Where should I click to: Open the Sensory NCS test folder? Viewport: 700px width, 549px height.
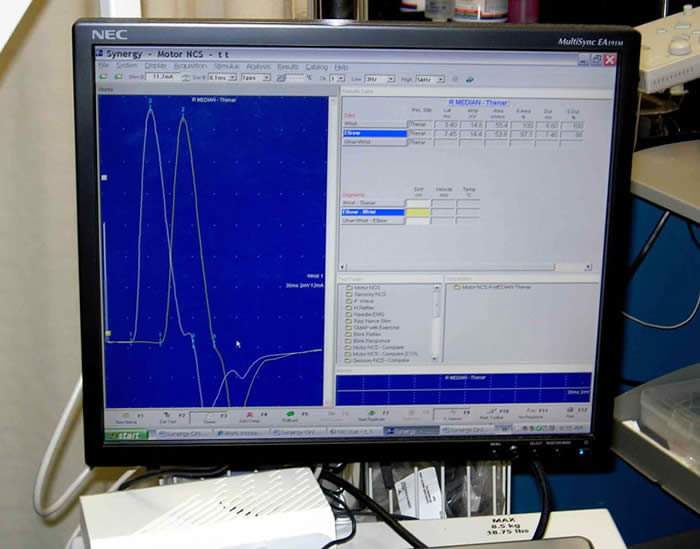(x=366, y=294)
